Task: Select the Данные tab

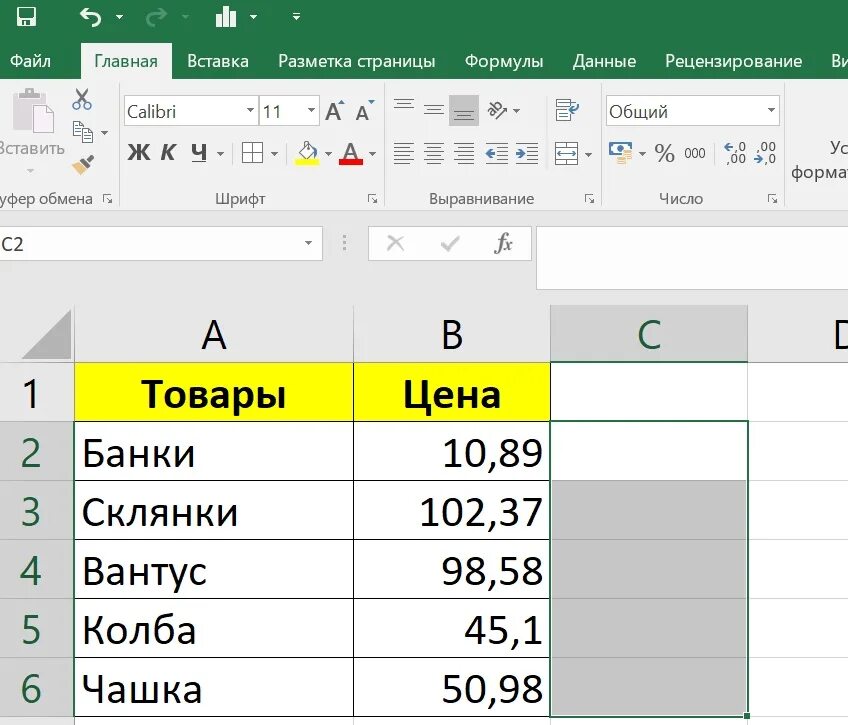Action: 604,61
